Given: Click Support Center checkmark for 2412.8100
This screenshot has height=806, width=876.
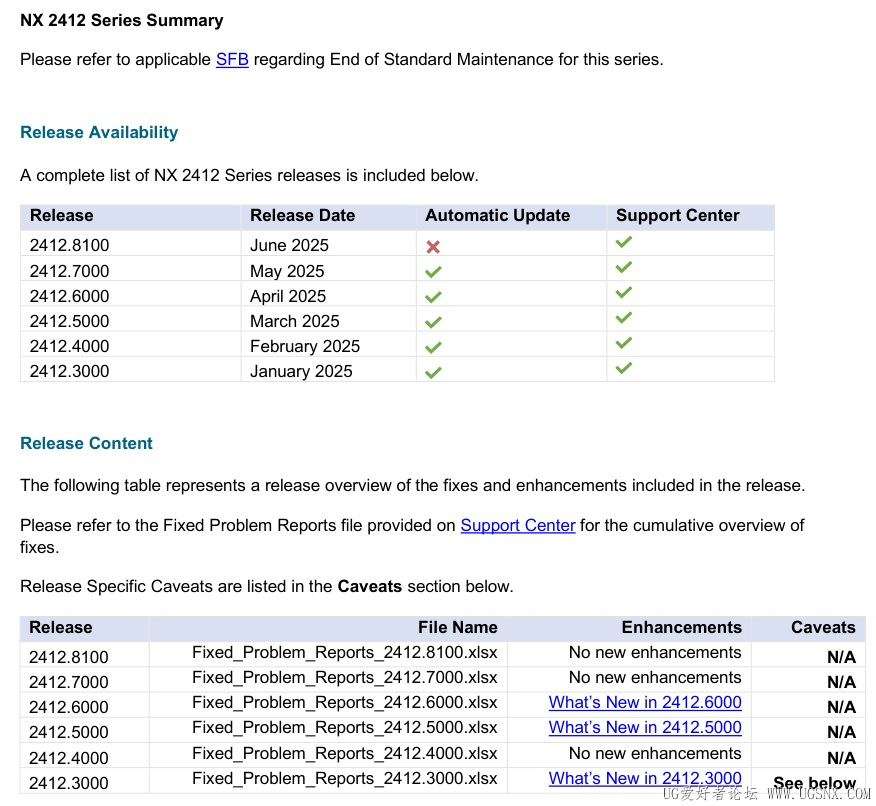Looking at the screenshot, I should (623, 242).
